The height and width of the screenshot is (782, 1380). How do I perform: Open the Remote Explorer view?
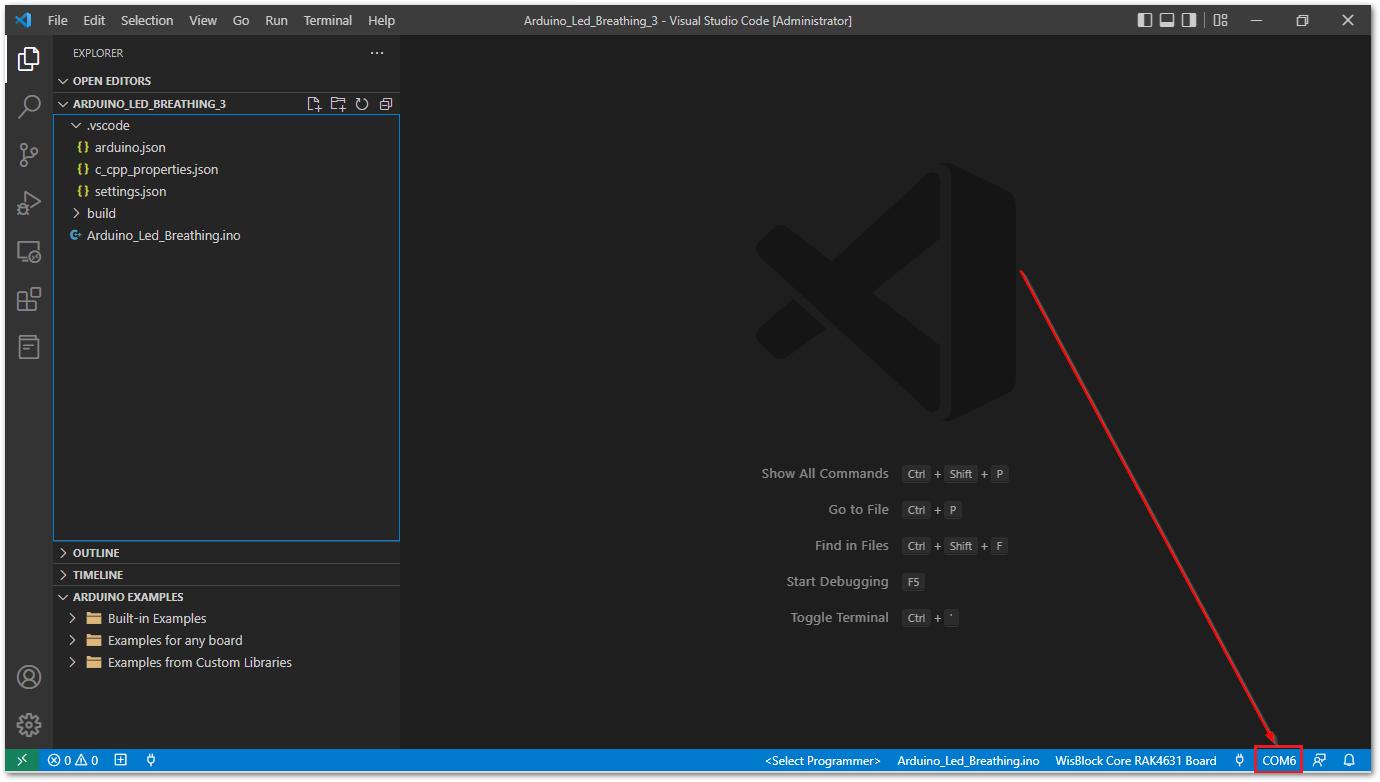click(x=29, y=251)
